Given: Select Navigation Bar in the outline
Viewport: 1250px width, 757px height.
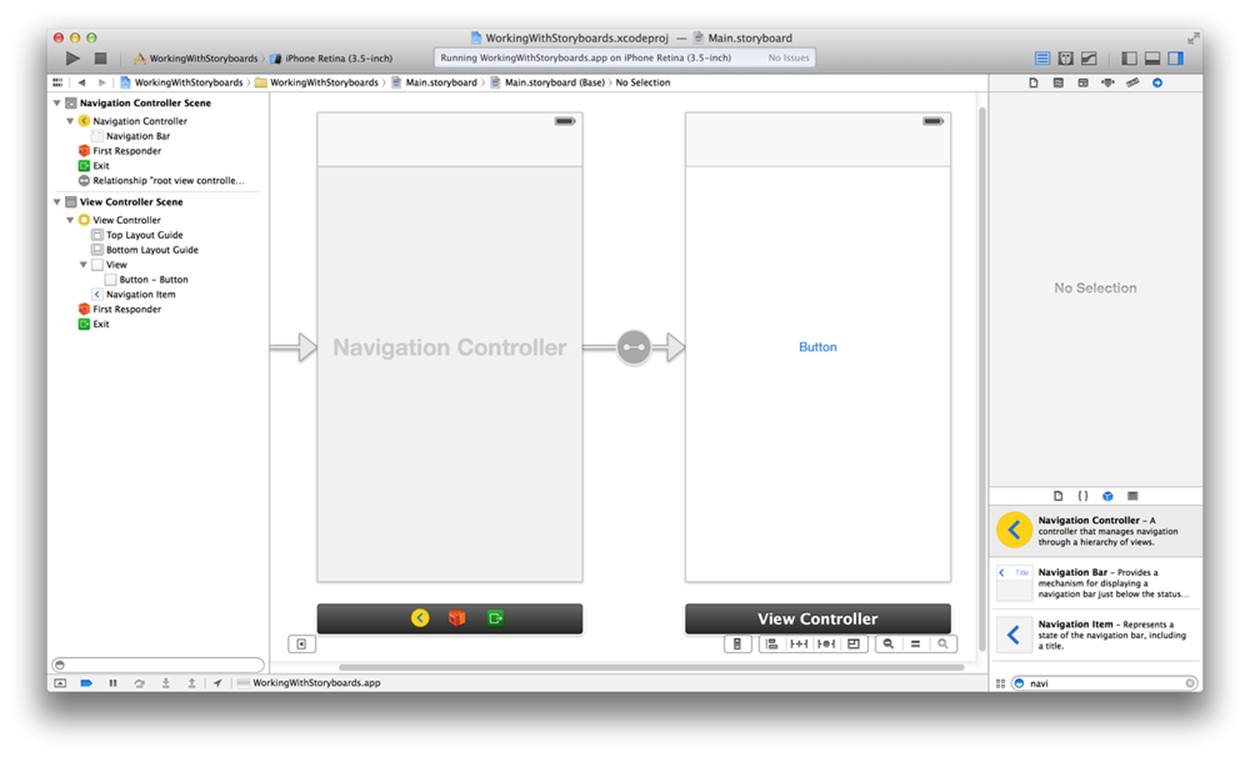Looking at the screenshot, I should click(x=132, y=136).
